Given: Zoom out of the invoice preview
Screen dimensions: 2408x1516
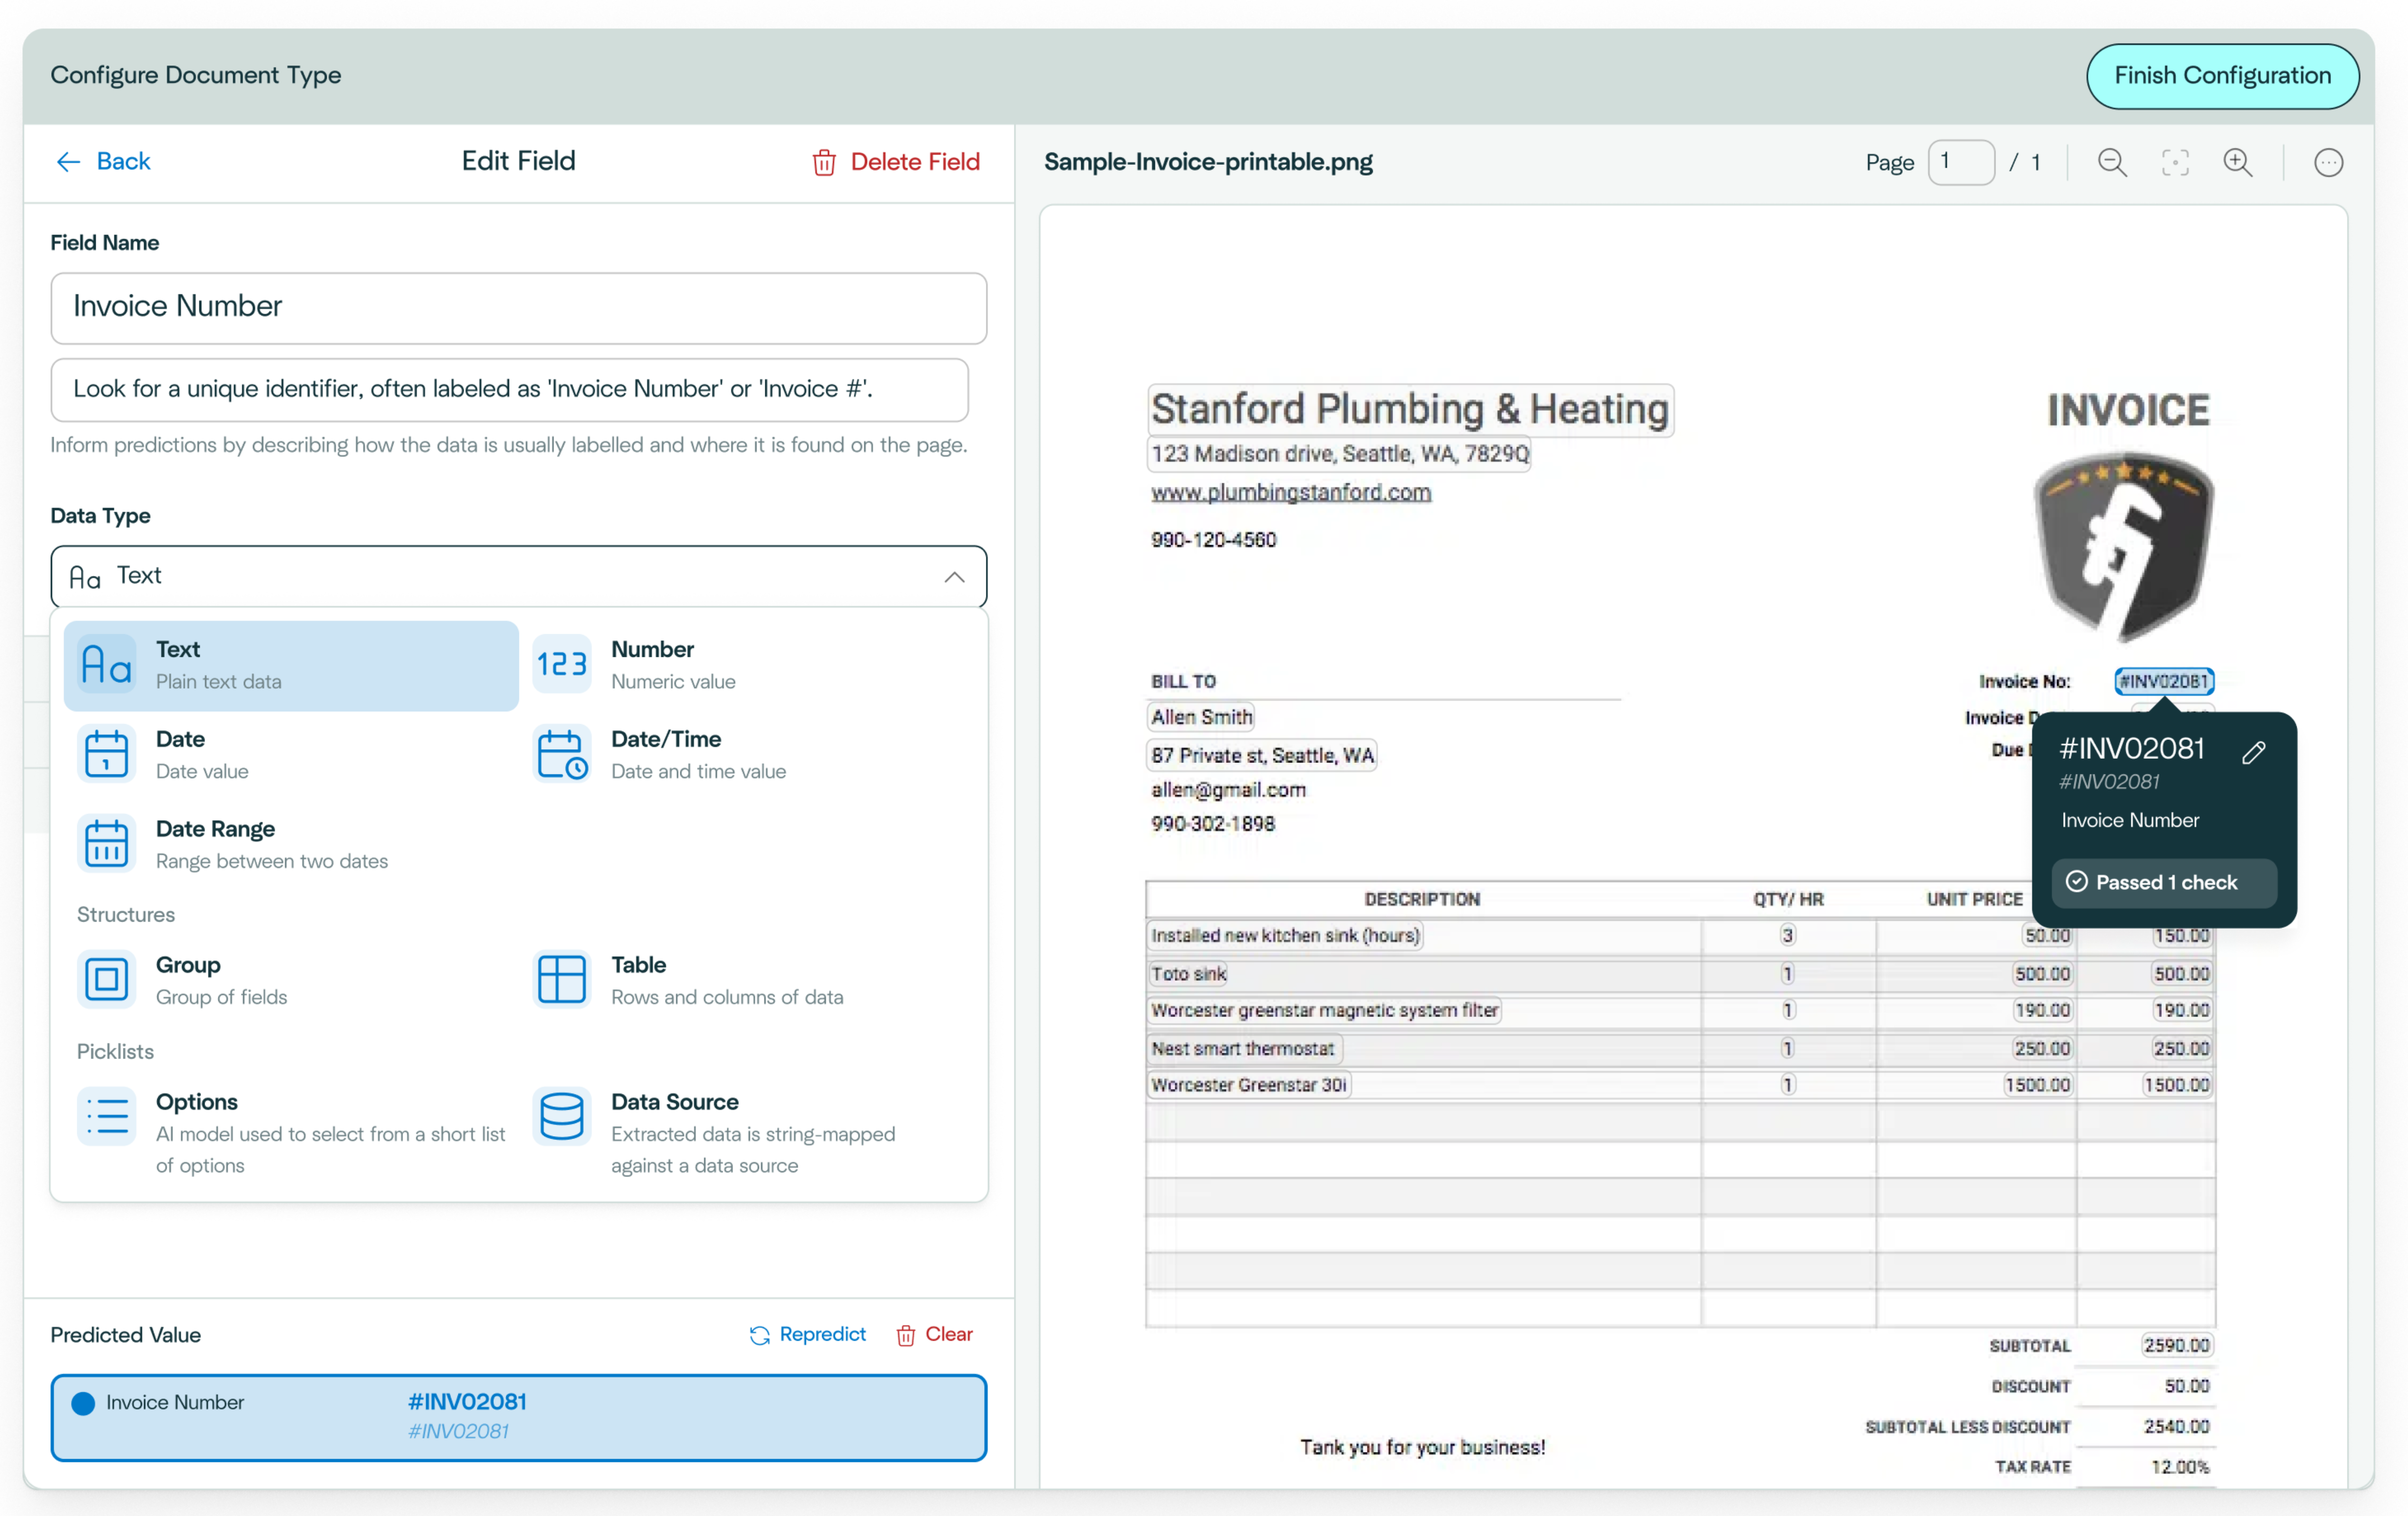Looking at the screenshot, I should pos(2111,162).
